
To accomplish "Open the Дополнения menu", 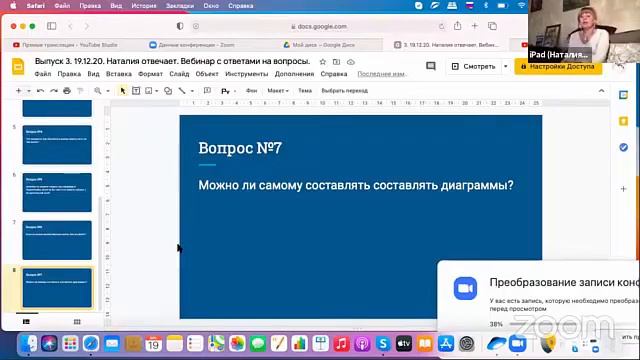I will pyautogui.click(x=294, y=74).
